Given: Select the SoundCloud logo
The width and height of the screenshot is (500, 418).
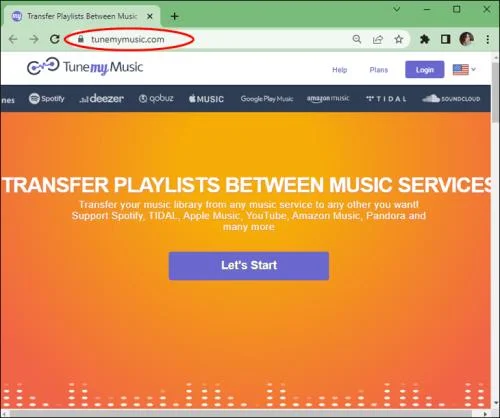Looking at the screenshot, I should [451, 99].
